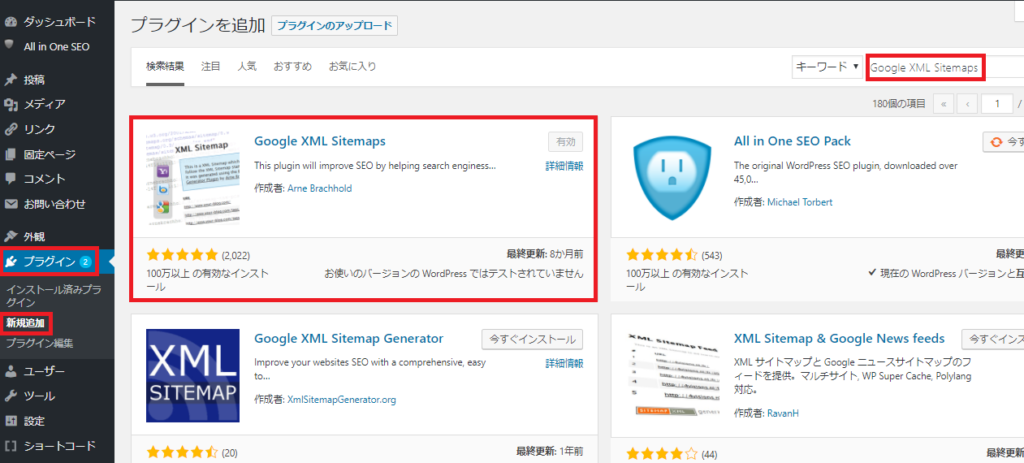Focus the plugin search field

(x=945, y=68)
